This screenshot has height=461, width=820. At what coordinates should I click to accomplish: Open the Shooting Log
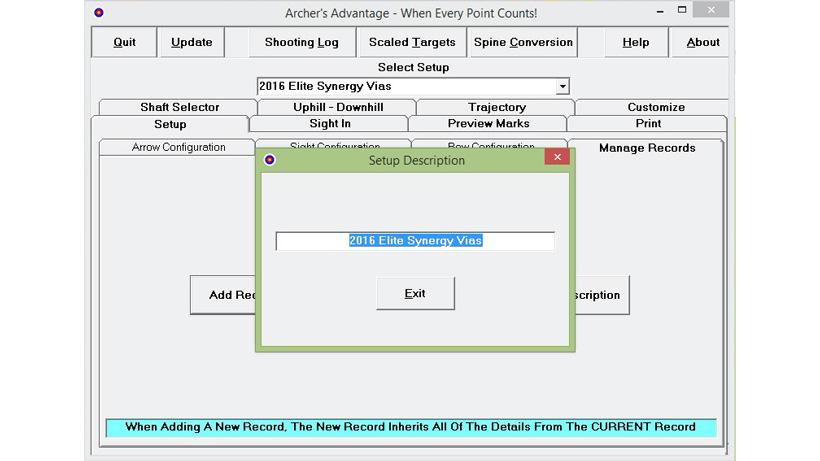[x=302, y=42]
